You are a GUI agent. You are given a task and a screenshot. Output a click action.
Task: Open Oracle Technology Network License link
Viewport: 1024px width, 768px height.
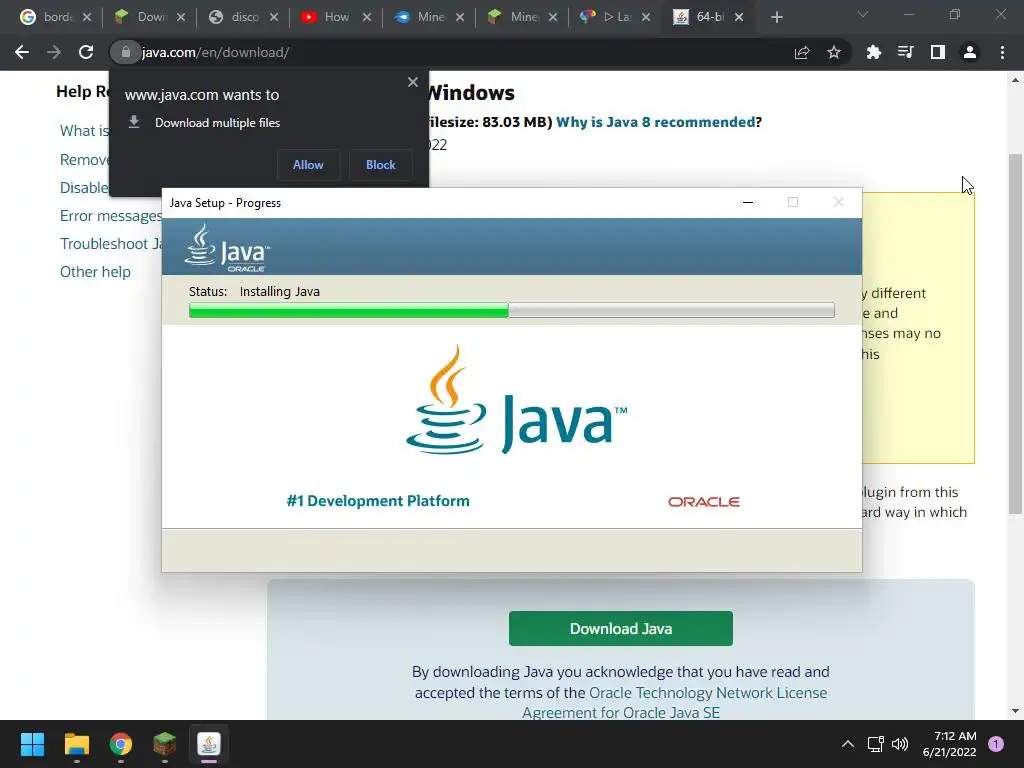tap(708, 692)
